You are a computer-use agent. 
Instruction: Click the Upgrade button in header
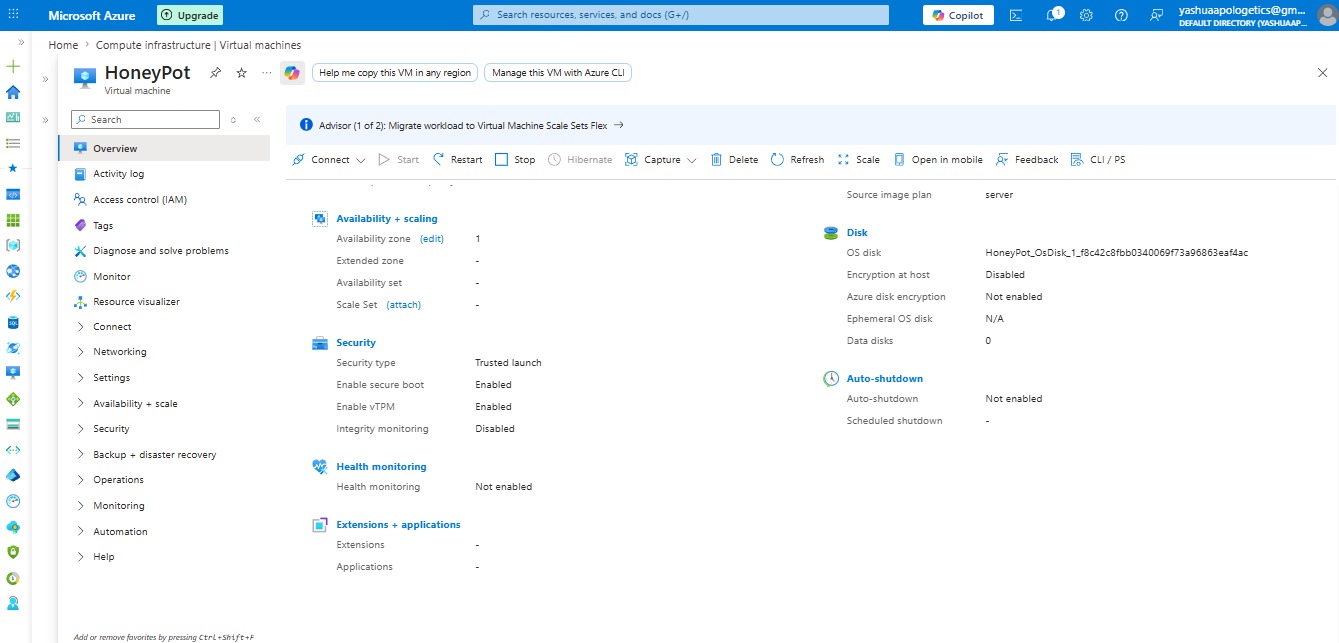[x=190, y=15]
